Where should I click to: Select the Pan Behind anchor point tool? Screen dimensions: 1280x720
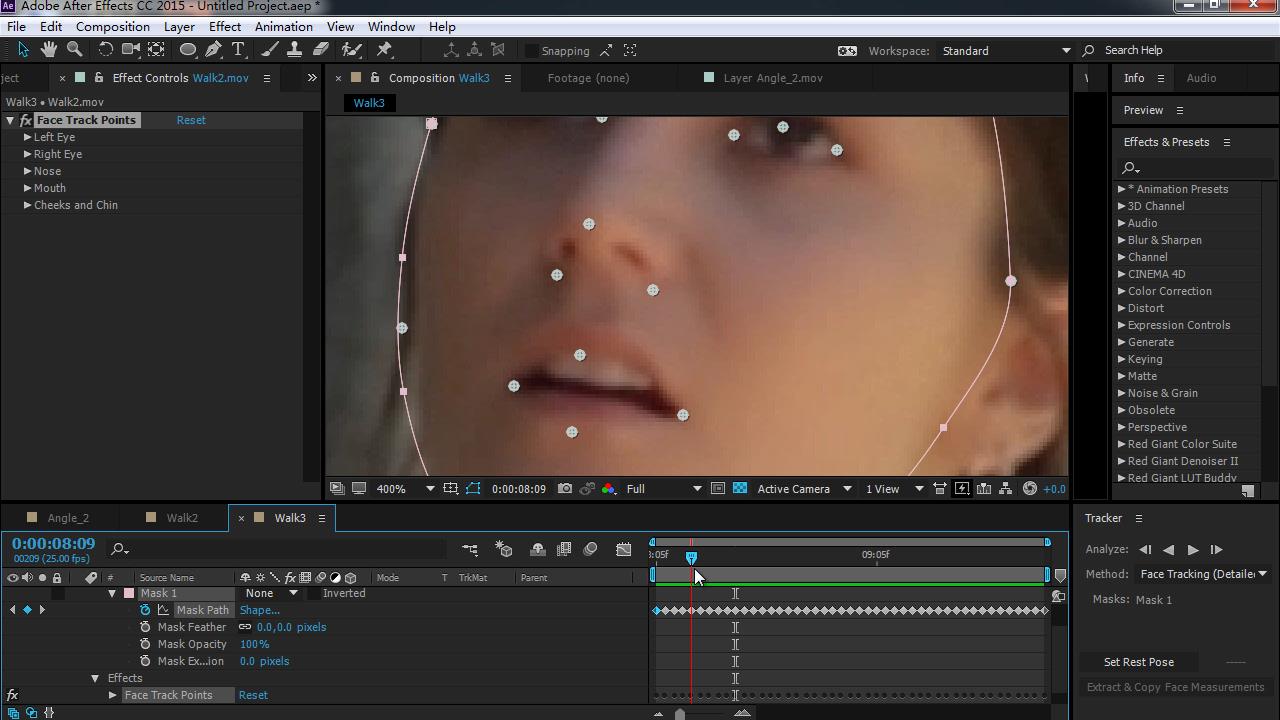[x=157, y=50]
